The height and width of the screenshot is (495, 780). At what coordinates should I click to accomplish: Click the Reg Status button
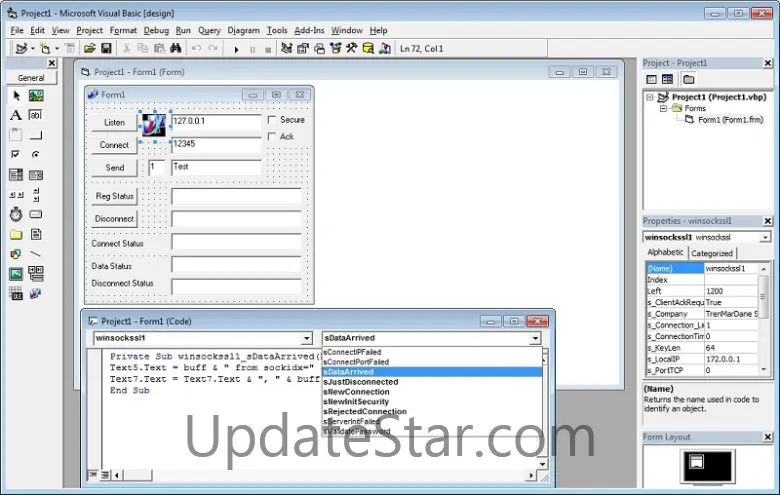(114, 196)
